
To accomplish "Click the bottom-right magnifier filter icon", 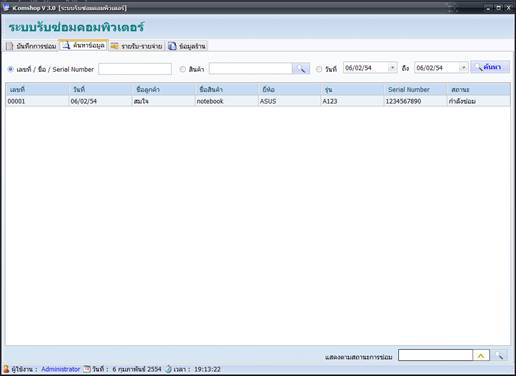I will tap(499, 355).
